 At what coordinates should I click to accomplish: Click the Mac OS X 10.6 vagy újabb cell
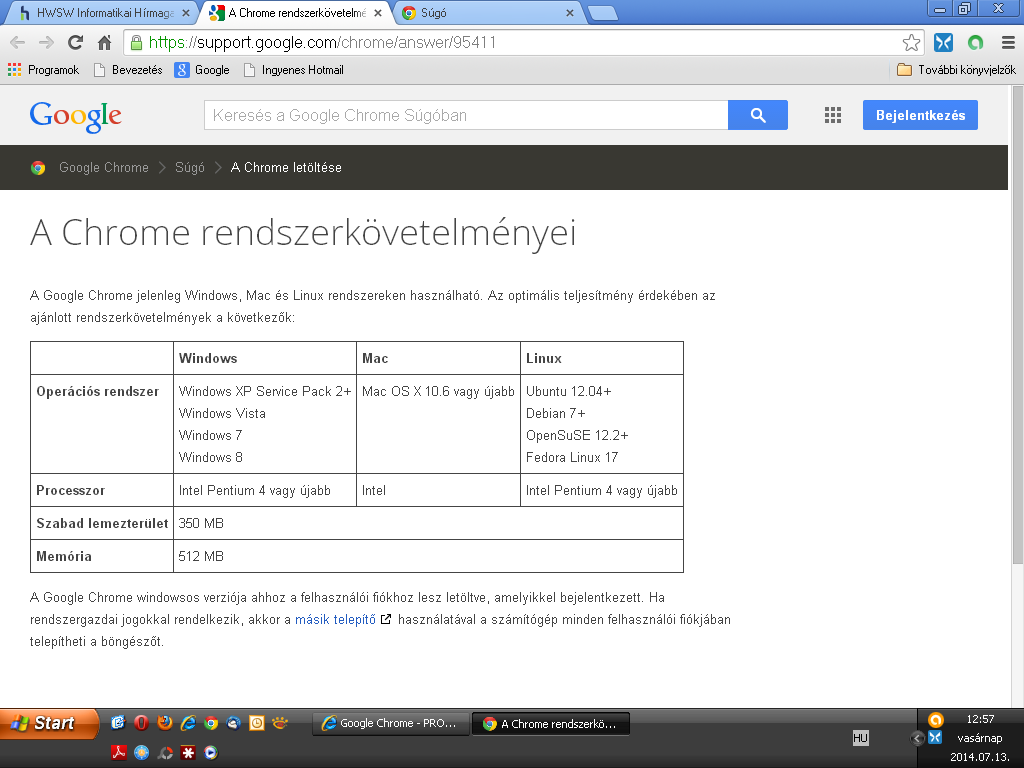[438, 391]
